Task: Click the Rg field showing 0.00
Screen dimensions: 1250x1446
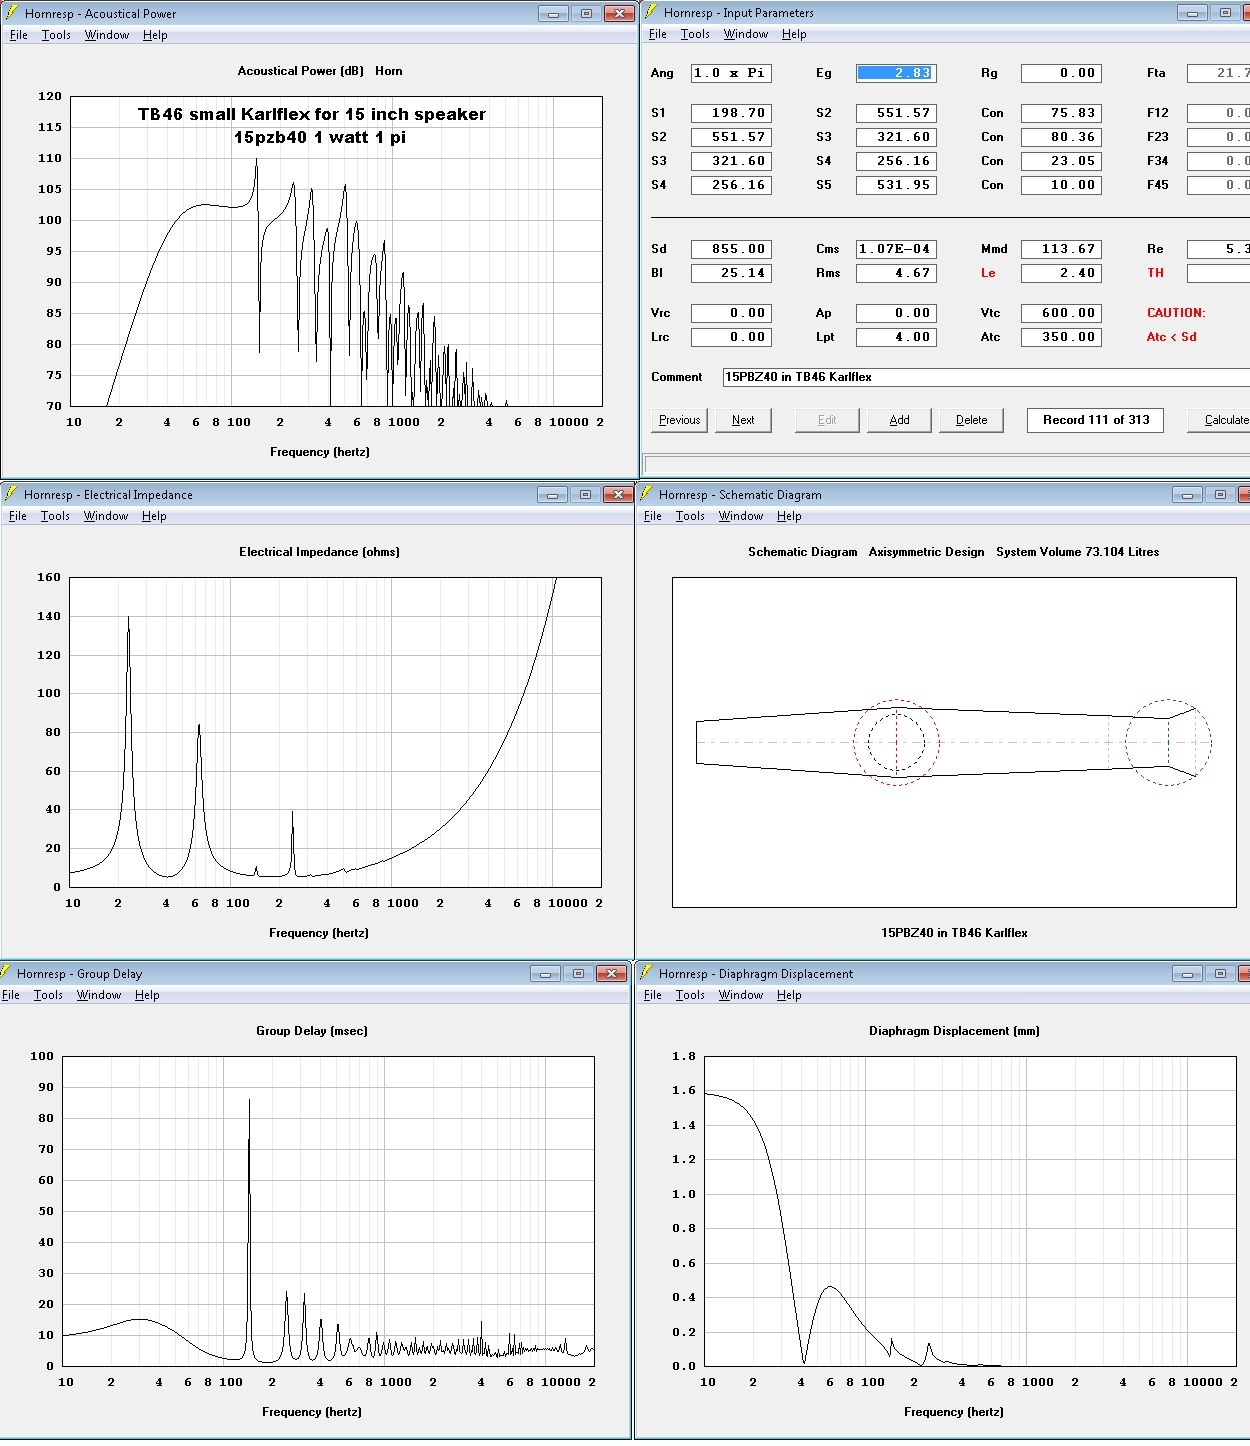Action: coord(1061,73)
